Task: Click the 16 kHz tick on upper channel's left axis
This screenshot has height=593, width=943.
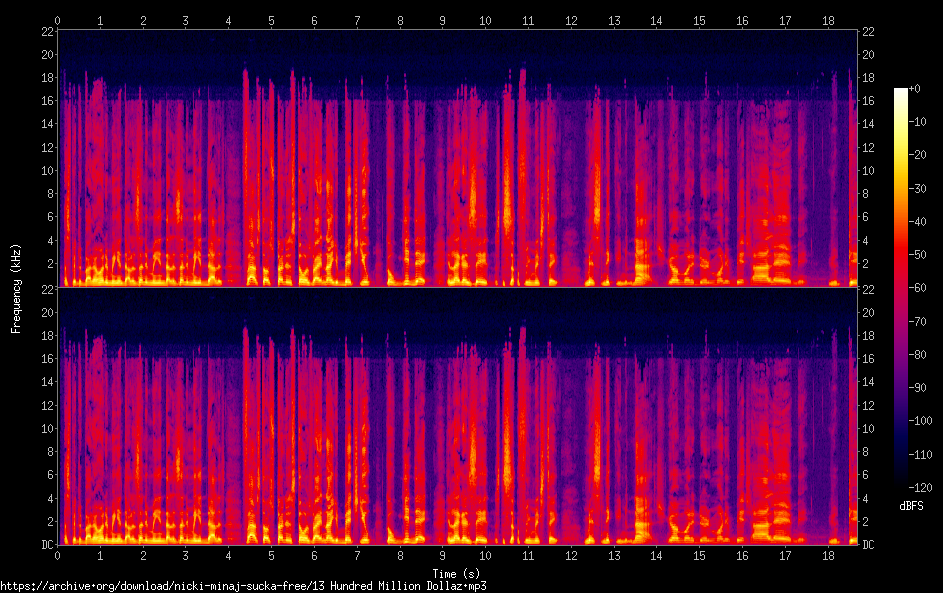Action: pos(46,100)
